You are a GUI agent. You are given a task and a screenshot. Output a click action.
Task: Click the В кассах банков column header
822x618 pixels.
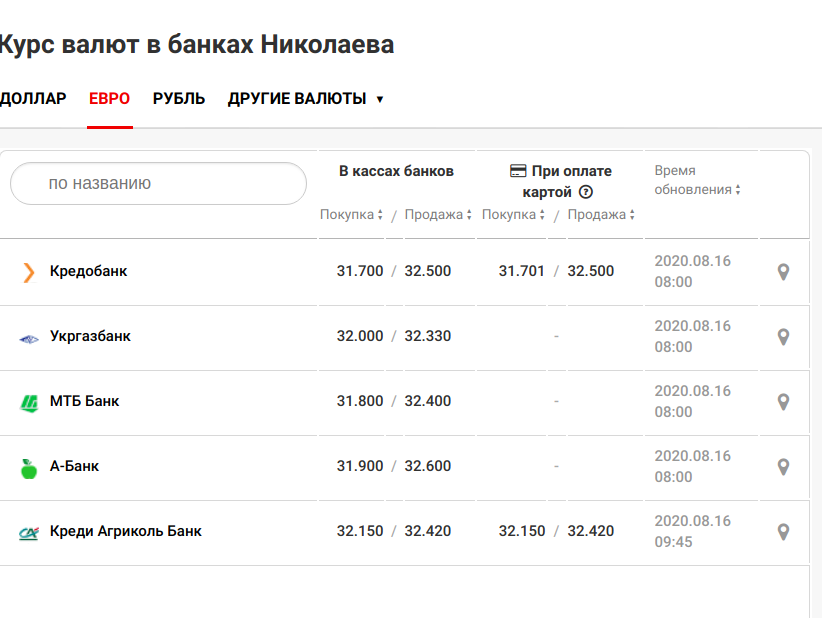396,171
